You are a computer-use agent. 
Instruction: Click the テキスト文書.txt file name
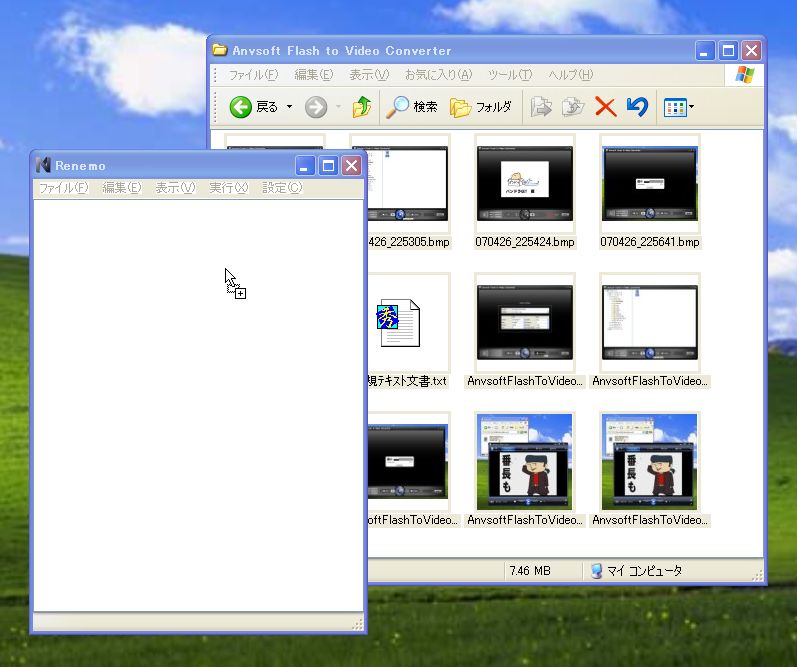(x=407, y=381)
